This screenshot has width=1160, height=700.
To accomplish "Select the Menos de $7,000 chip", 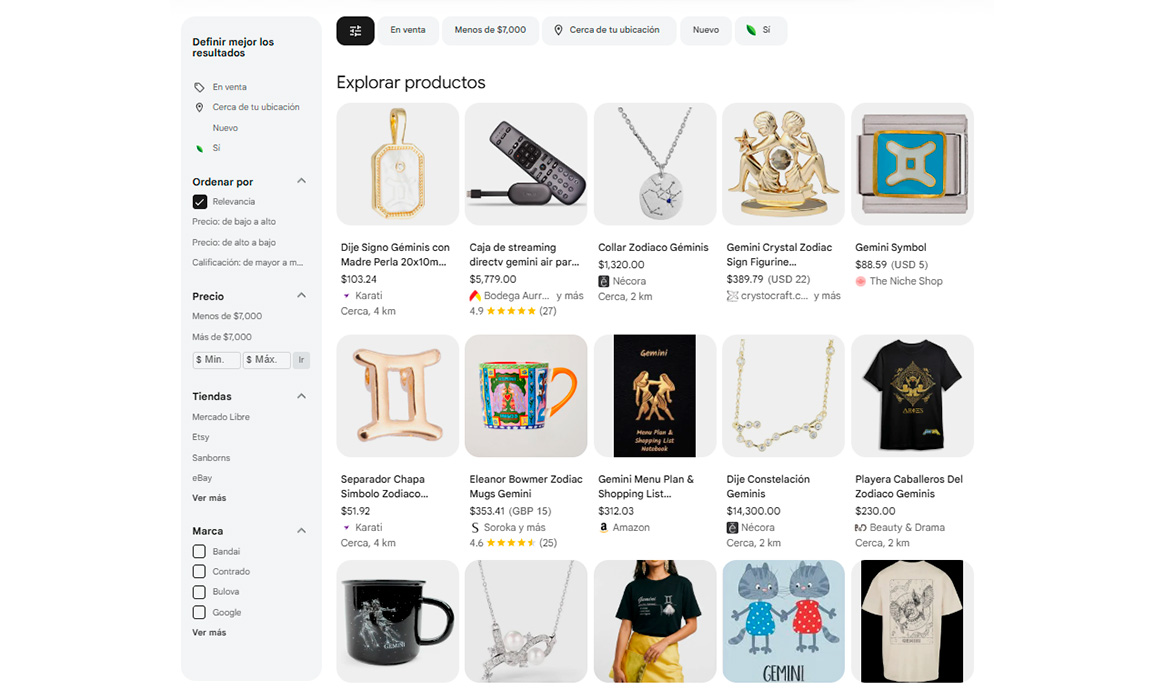I will [x=490, y=31].
